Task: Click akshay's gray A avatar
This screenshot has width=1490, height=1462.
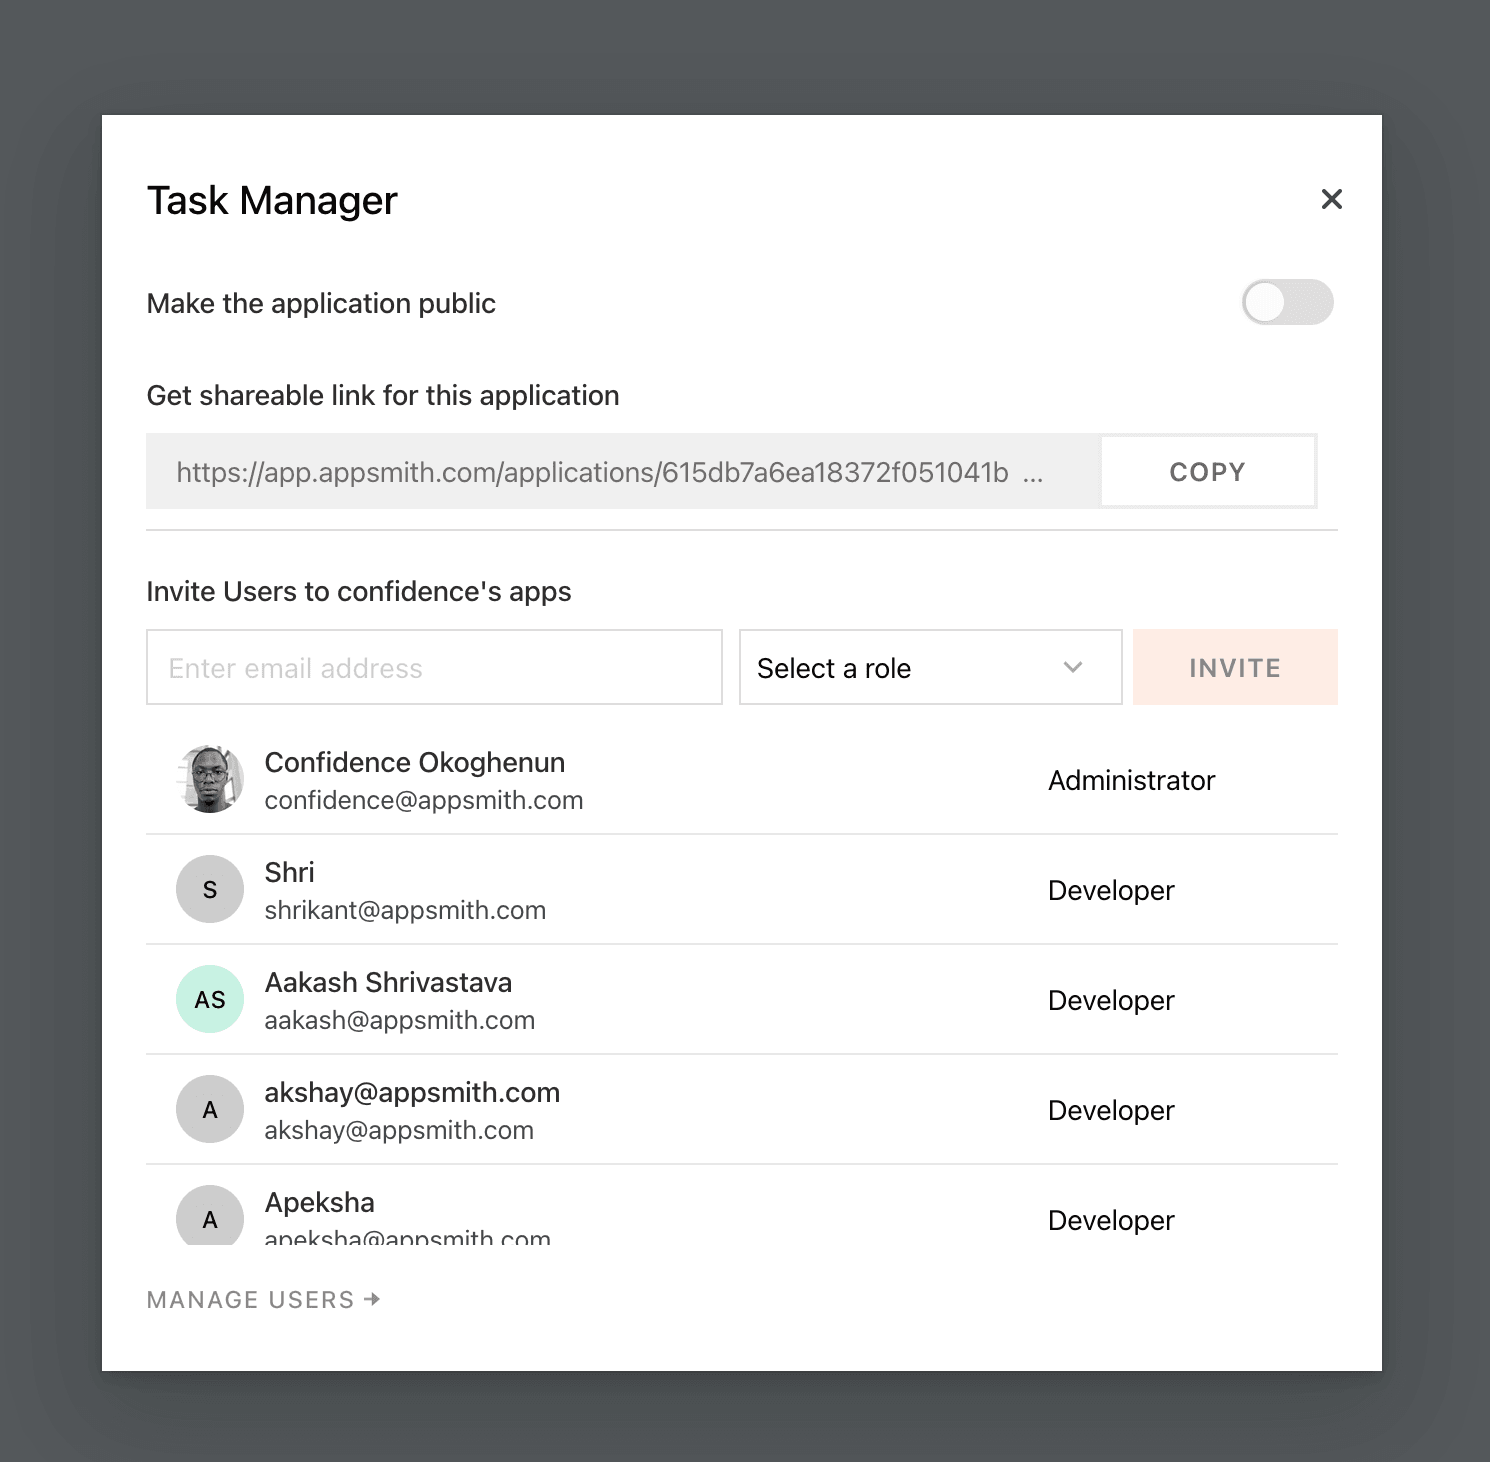Action: click(210, 1109)
